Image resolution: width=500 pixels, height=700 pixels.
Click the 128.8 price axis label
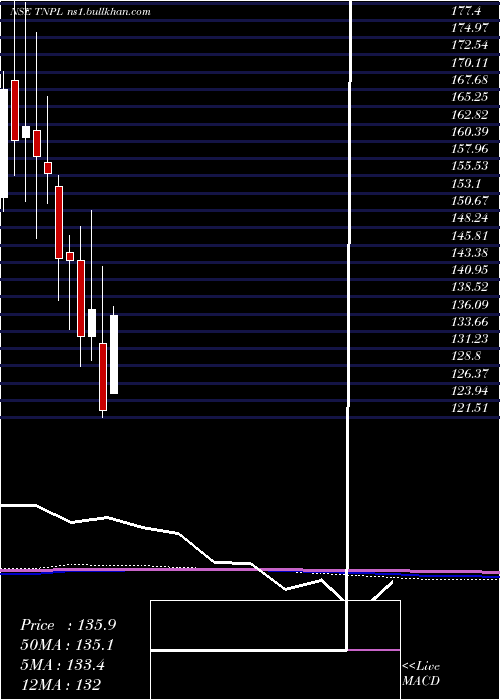click(466, 356)
